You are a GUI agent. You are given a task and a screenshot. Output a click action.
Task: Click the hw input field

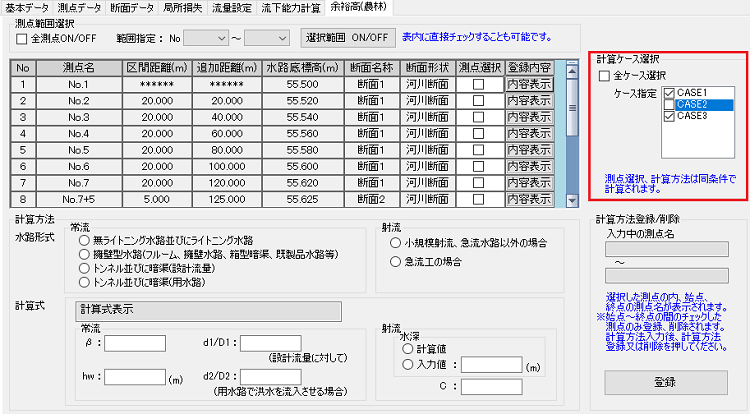click(135, 376)
